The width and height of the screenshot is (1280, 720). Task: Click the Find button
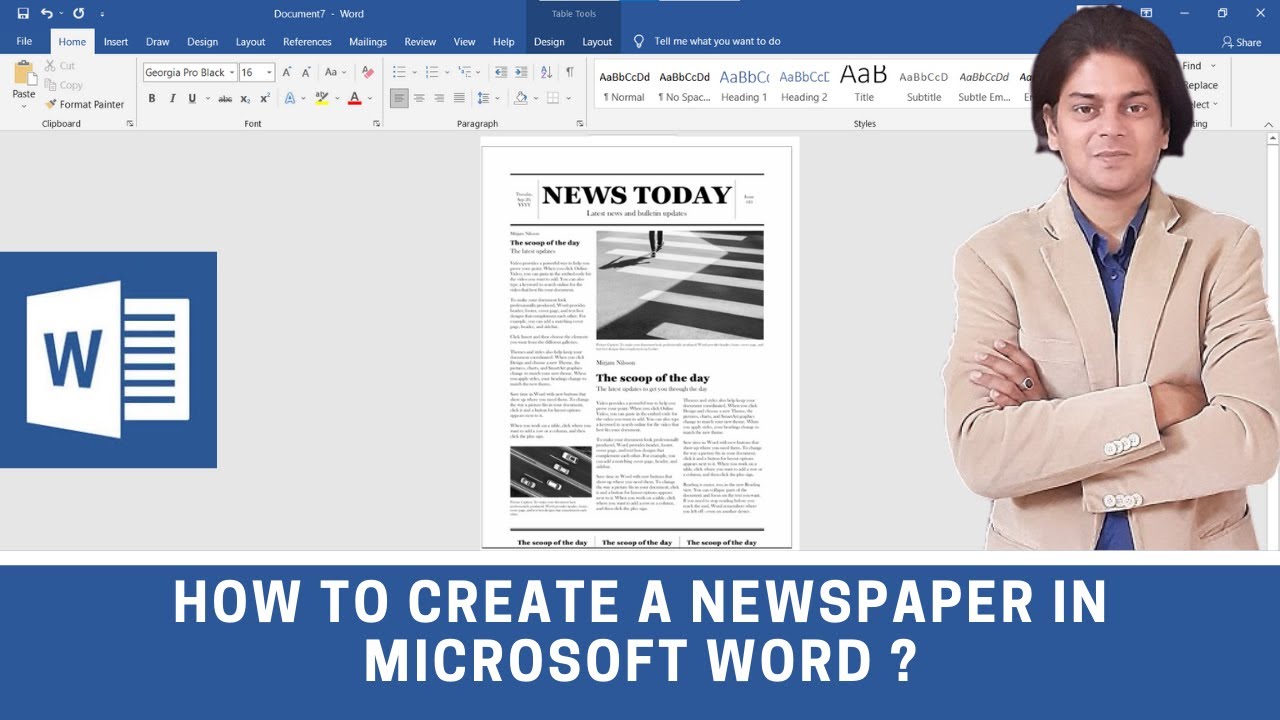(x=1192, y=66)
